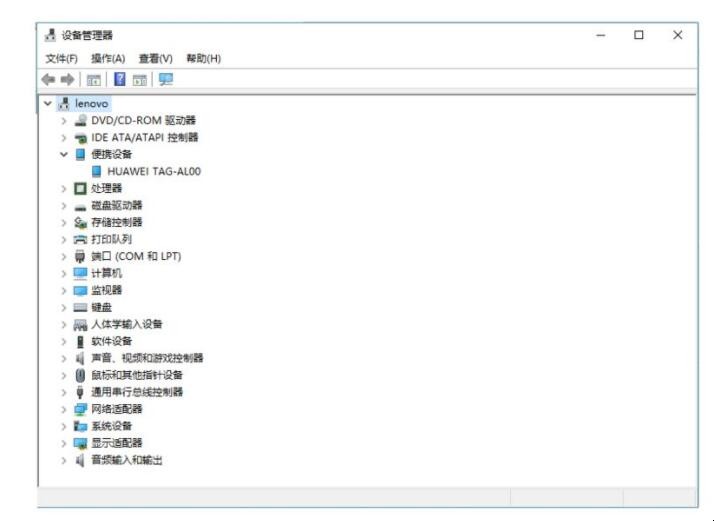Screen dimensions: 714x521
Task: Open the 查看(V) menu
Action: point(156,58)
